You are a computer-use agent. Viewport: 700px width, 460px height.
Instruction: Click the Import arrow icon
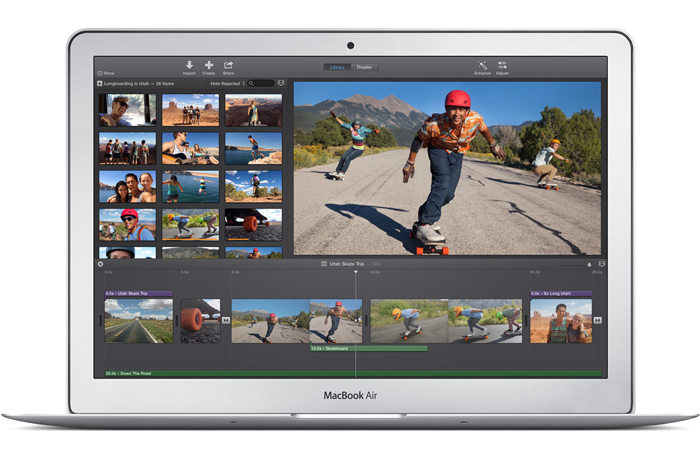tap(189, 65)
